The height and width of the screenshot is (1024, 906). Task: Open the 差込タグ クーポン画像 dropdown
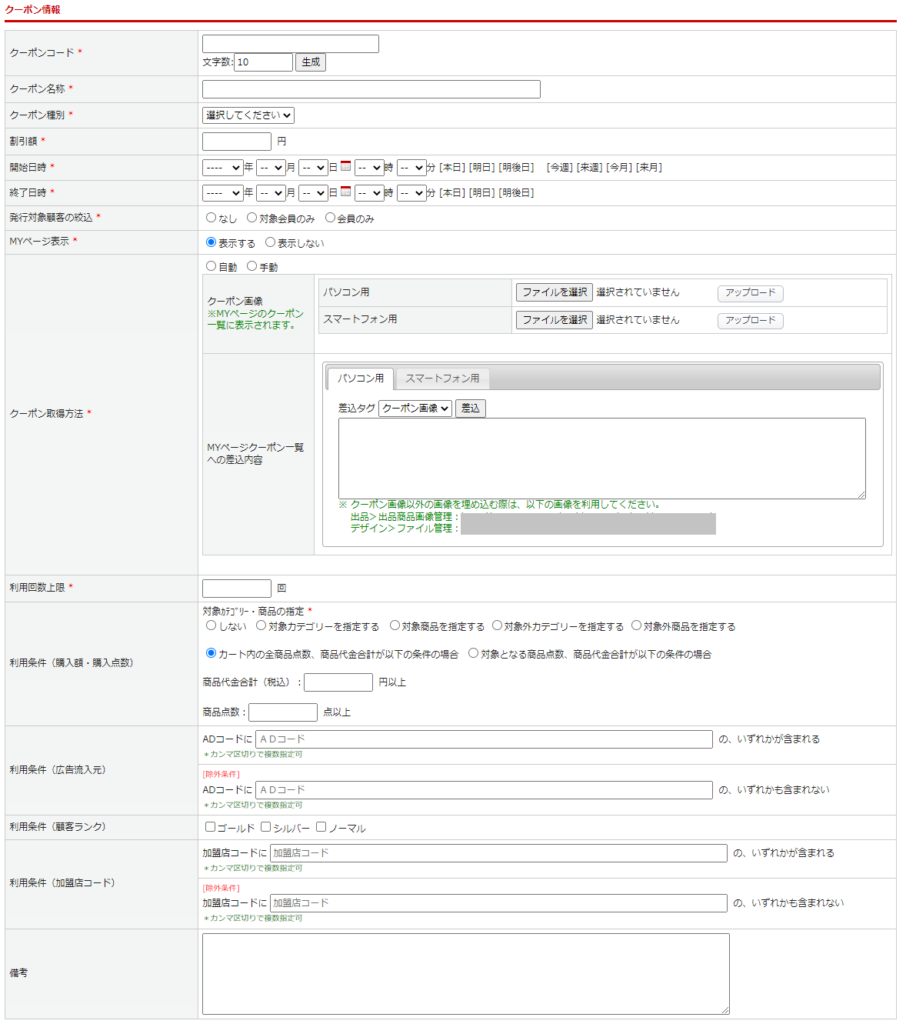click(x=415, y=408)
